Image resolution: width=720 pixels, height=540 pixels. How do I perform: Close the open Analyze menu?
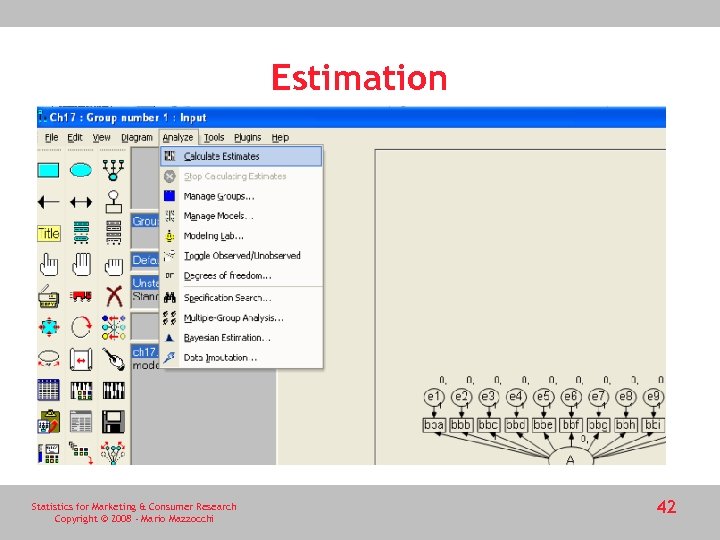pos(178,137)
